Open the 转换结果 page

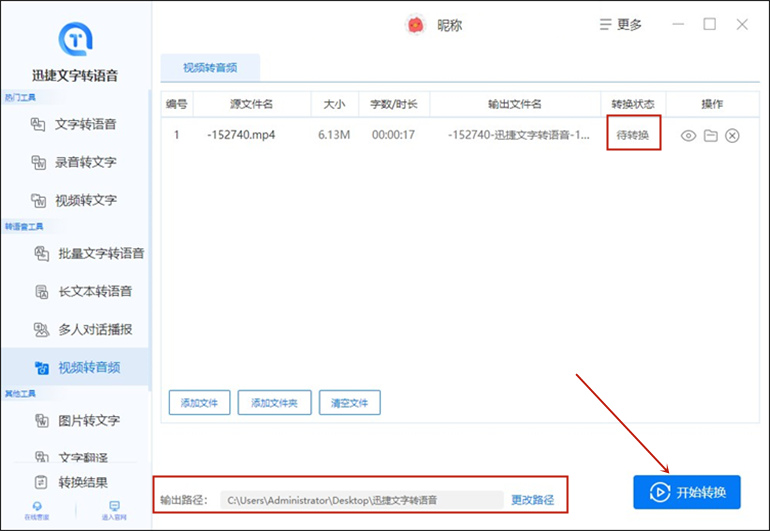click(71, 482)
